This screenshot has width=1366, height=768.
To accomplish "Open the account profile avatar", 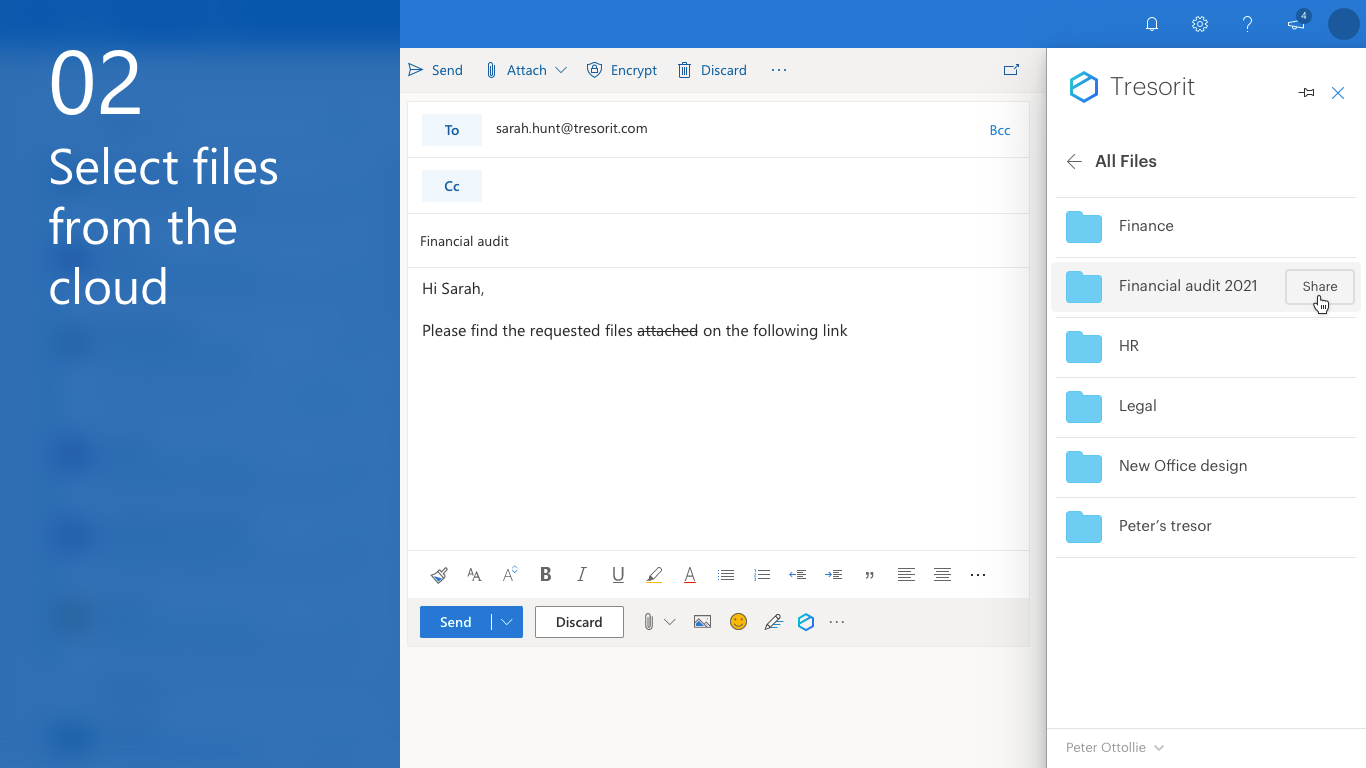I will pos(1343,24).
